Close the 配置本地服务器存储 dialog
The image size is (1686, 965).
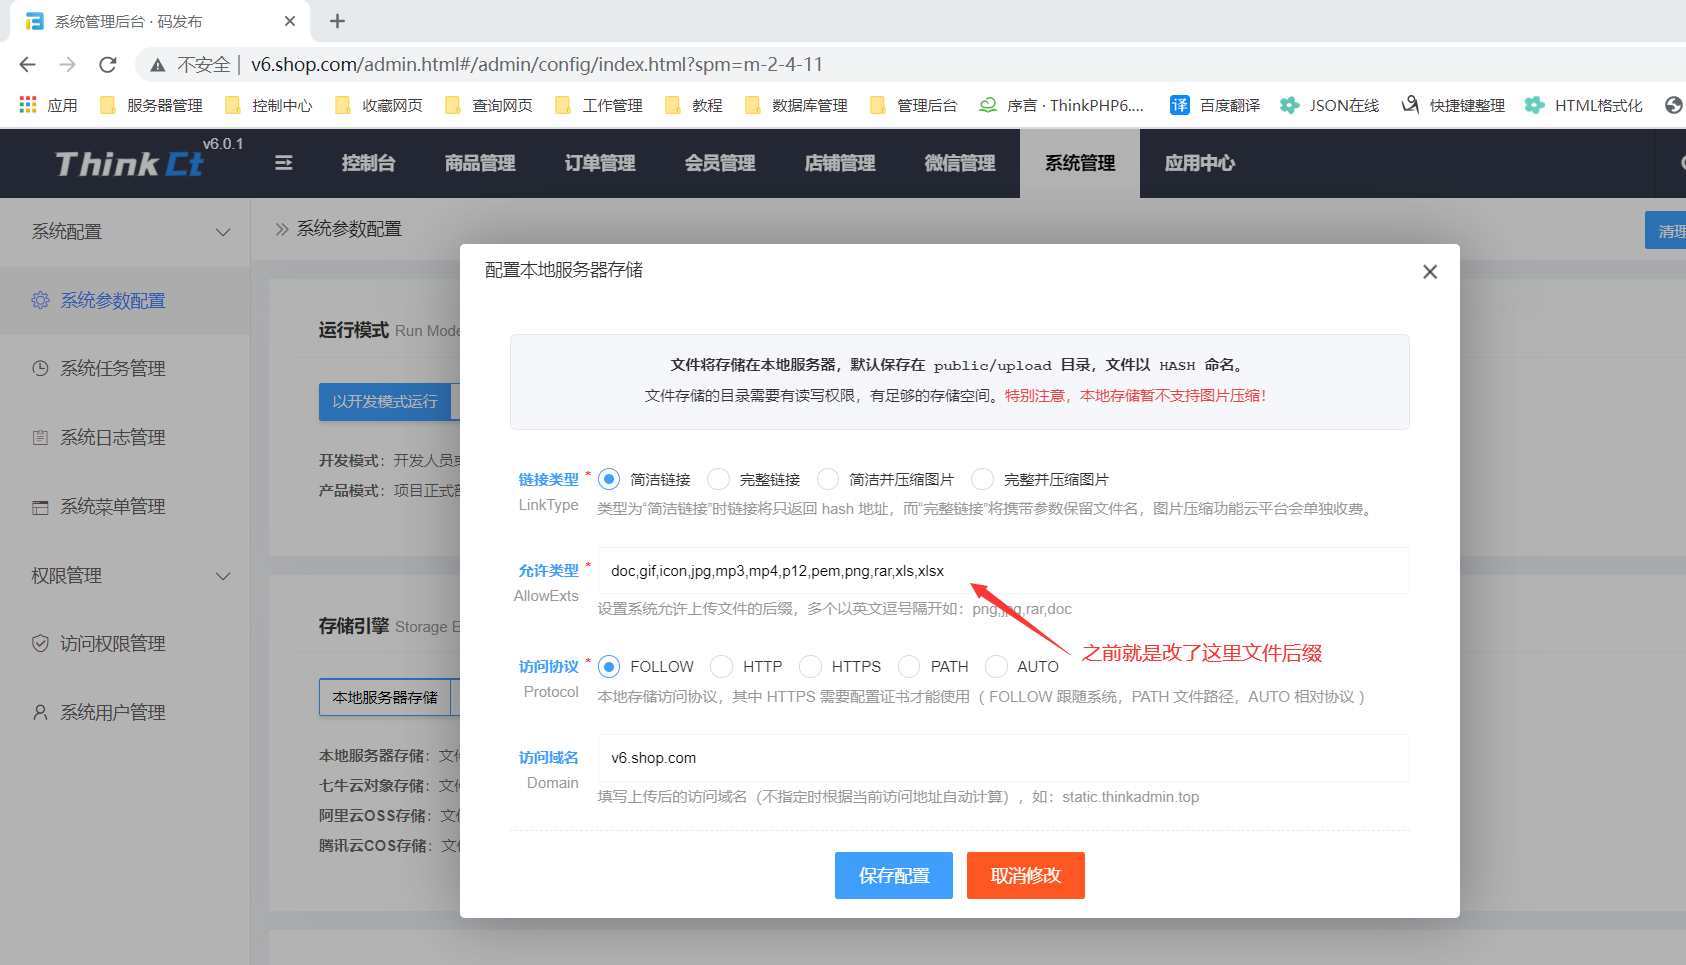coord(1430,272)
